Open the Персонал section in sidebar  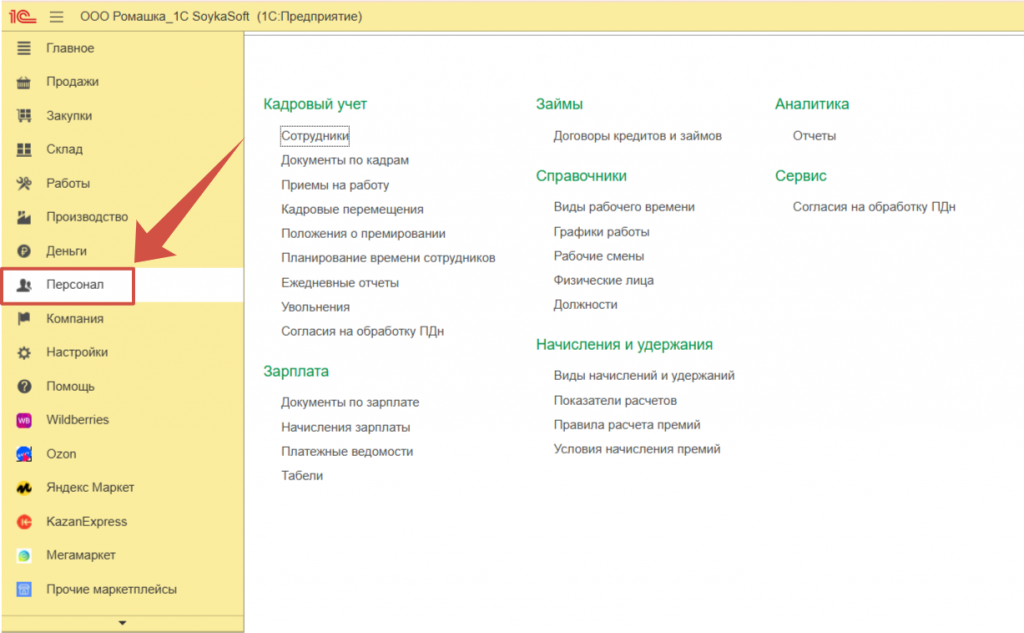click(74, 285)
